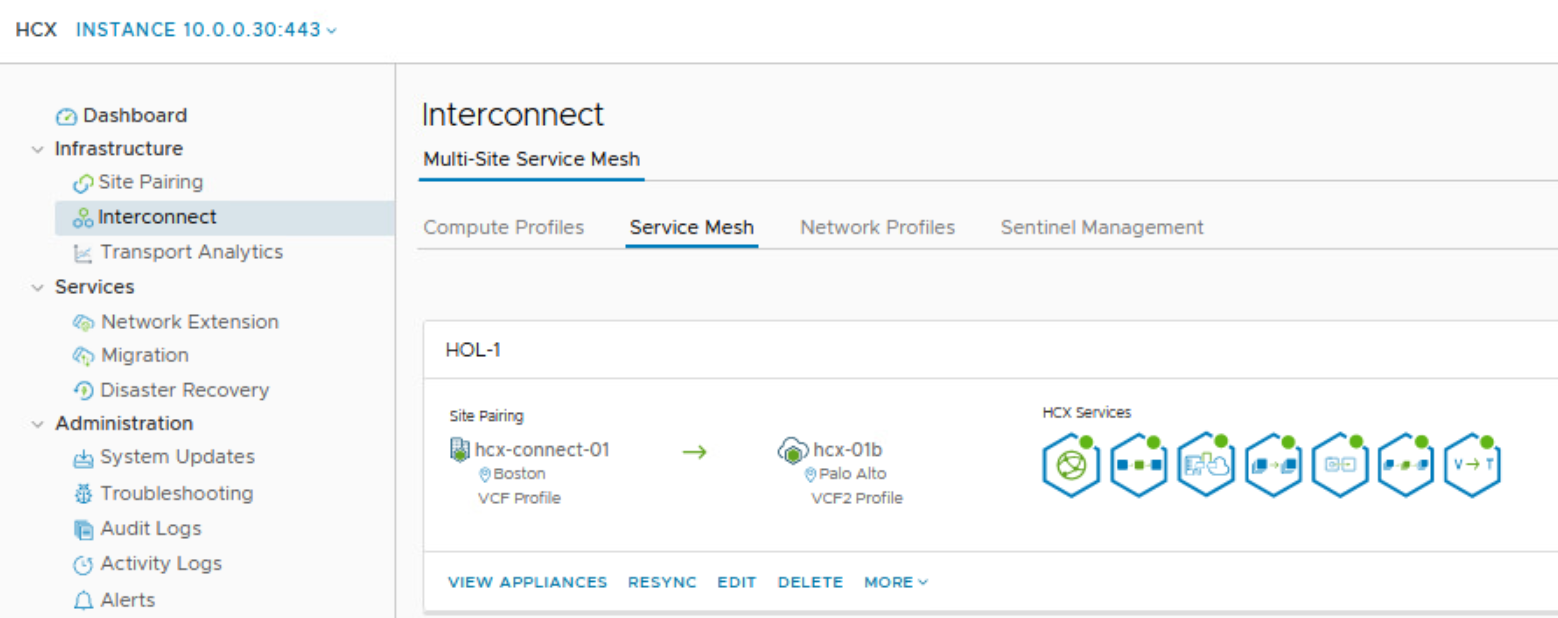
Task: Click the hcx-01b cloud site icon
Action: click(x=793, y=450)
